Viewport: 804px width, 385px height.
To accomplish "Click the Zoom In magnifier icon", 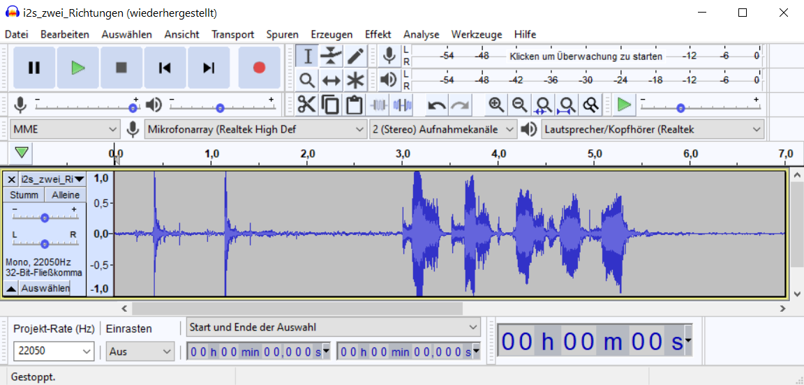I will 496,105.
